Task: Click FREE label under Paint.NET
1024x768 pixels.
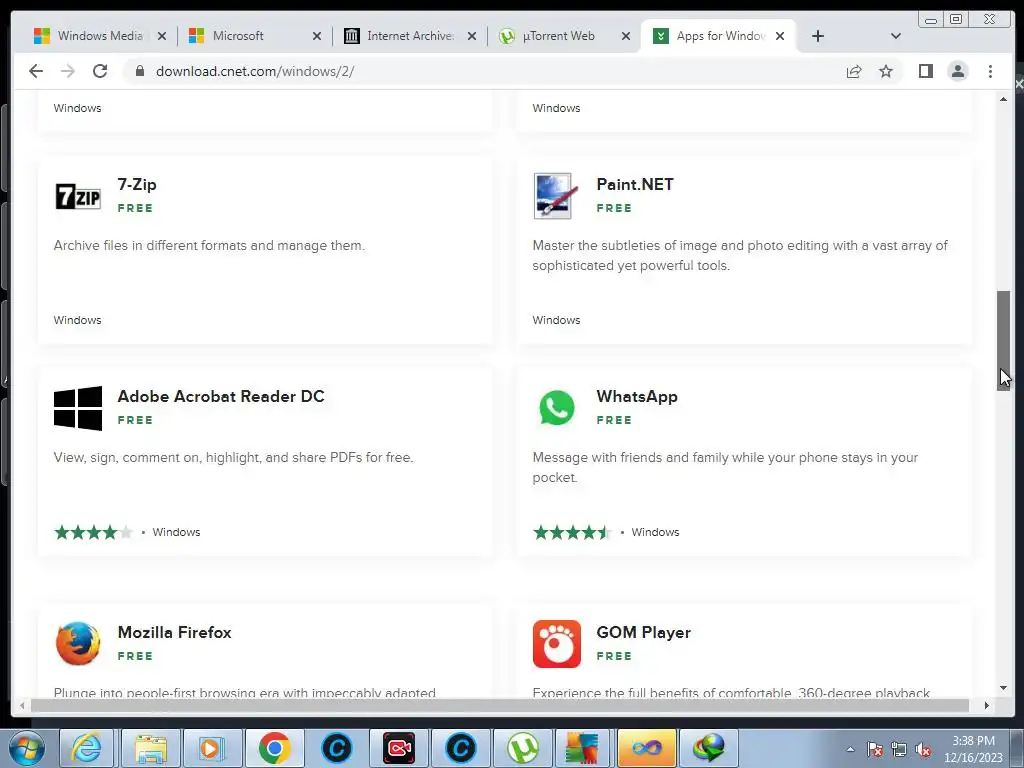Action: (614, 208)
